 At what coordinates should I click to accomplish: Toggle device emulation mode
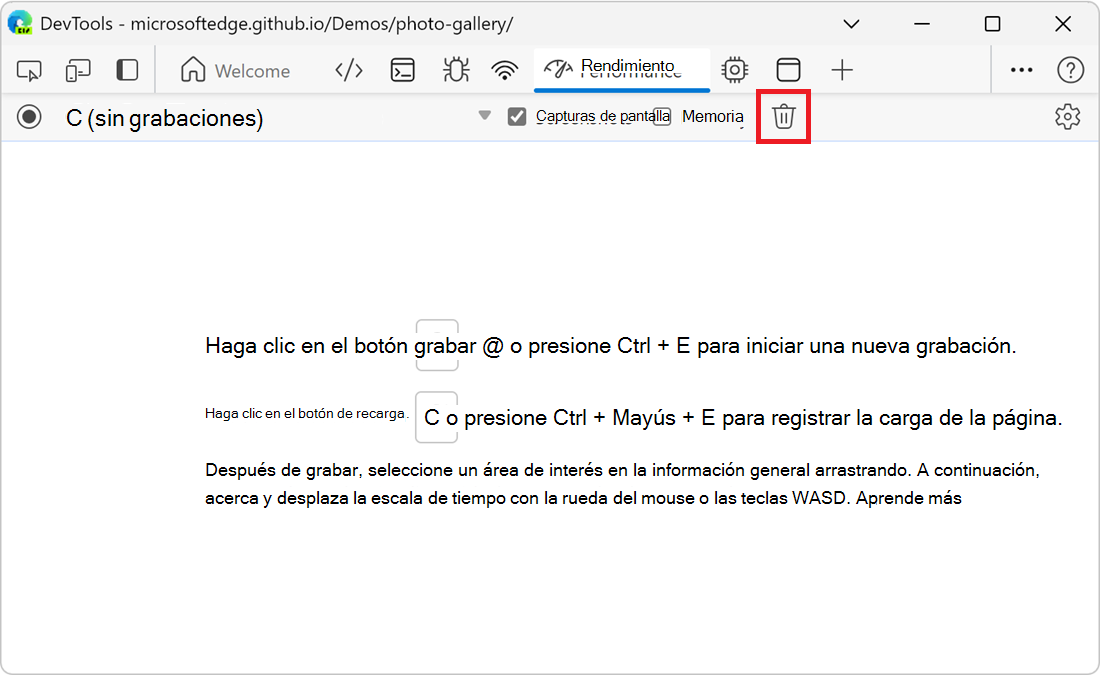78,70
